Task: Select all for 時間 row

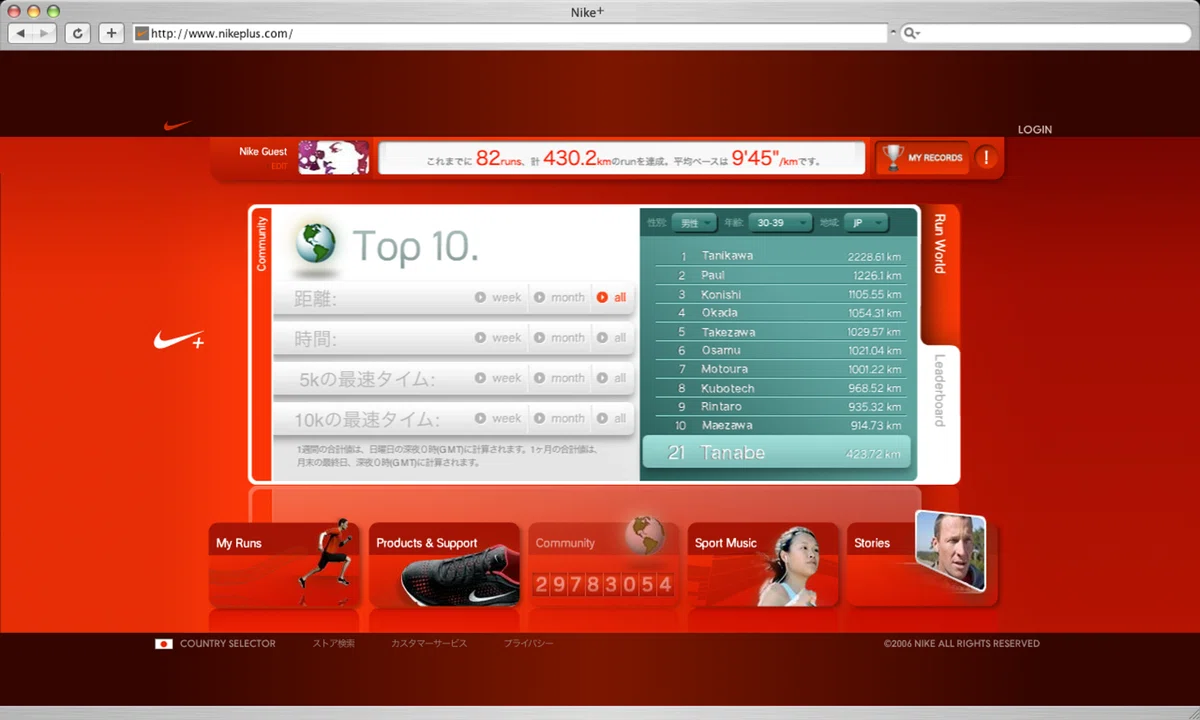Action: coord(612,338)
